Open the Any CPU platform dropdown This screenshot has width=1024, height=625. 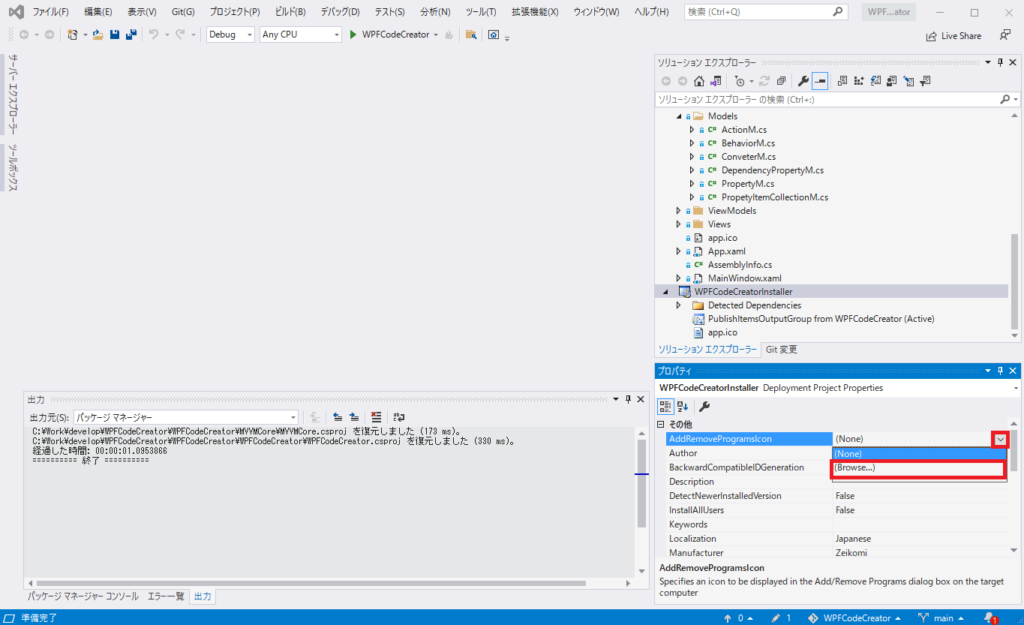point(300,35)
